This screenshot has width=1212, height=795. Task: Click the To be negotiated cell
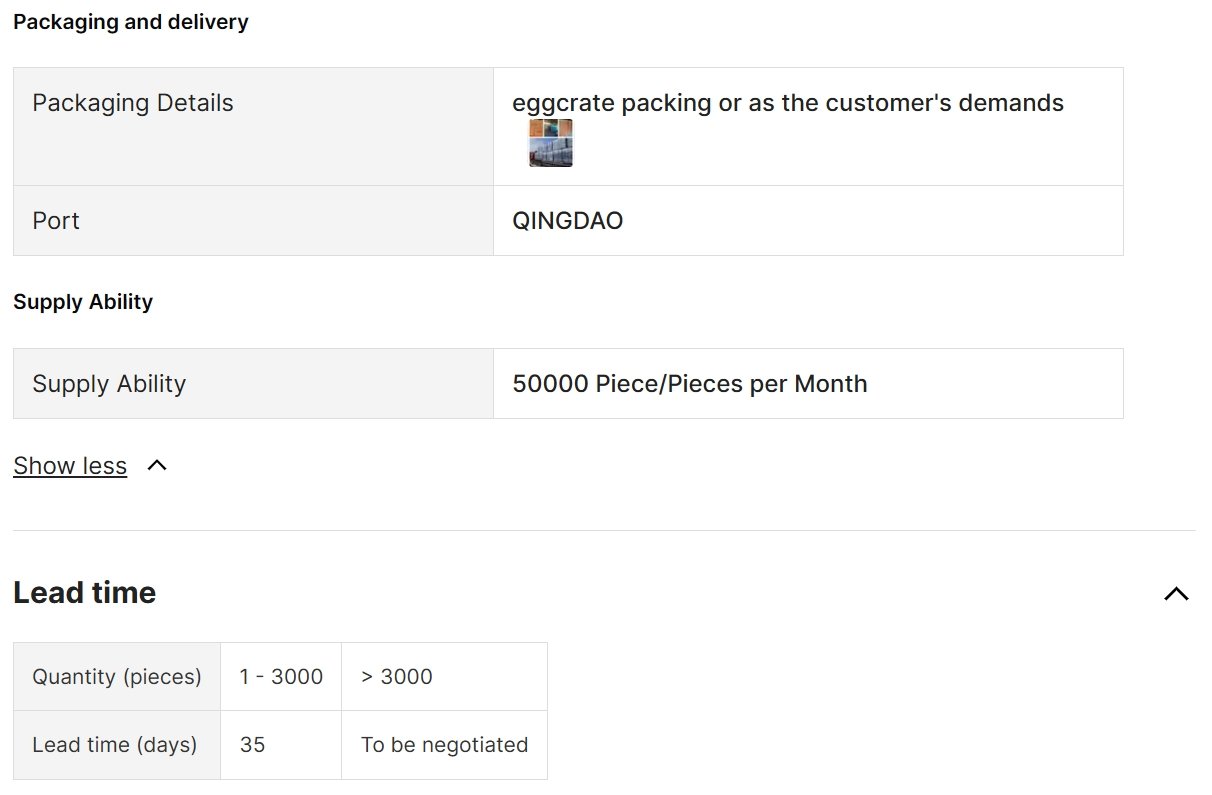(444, 745)
